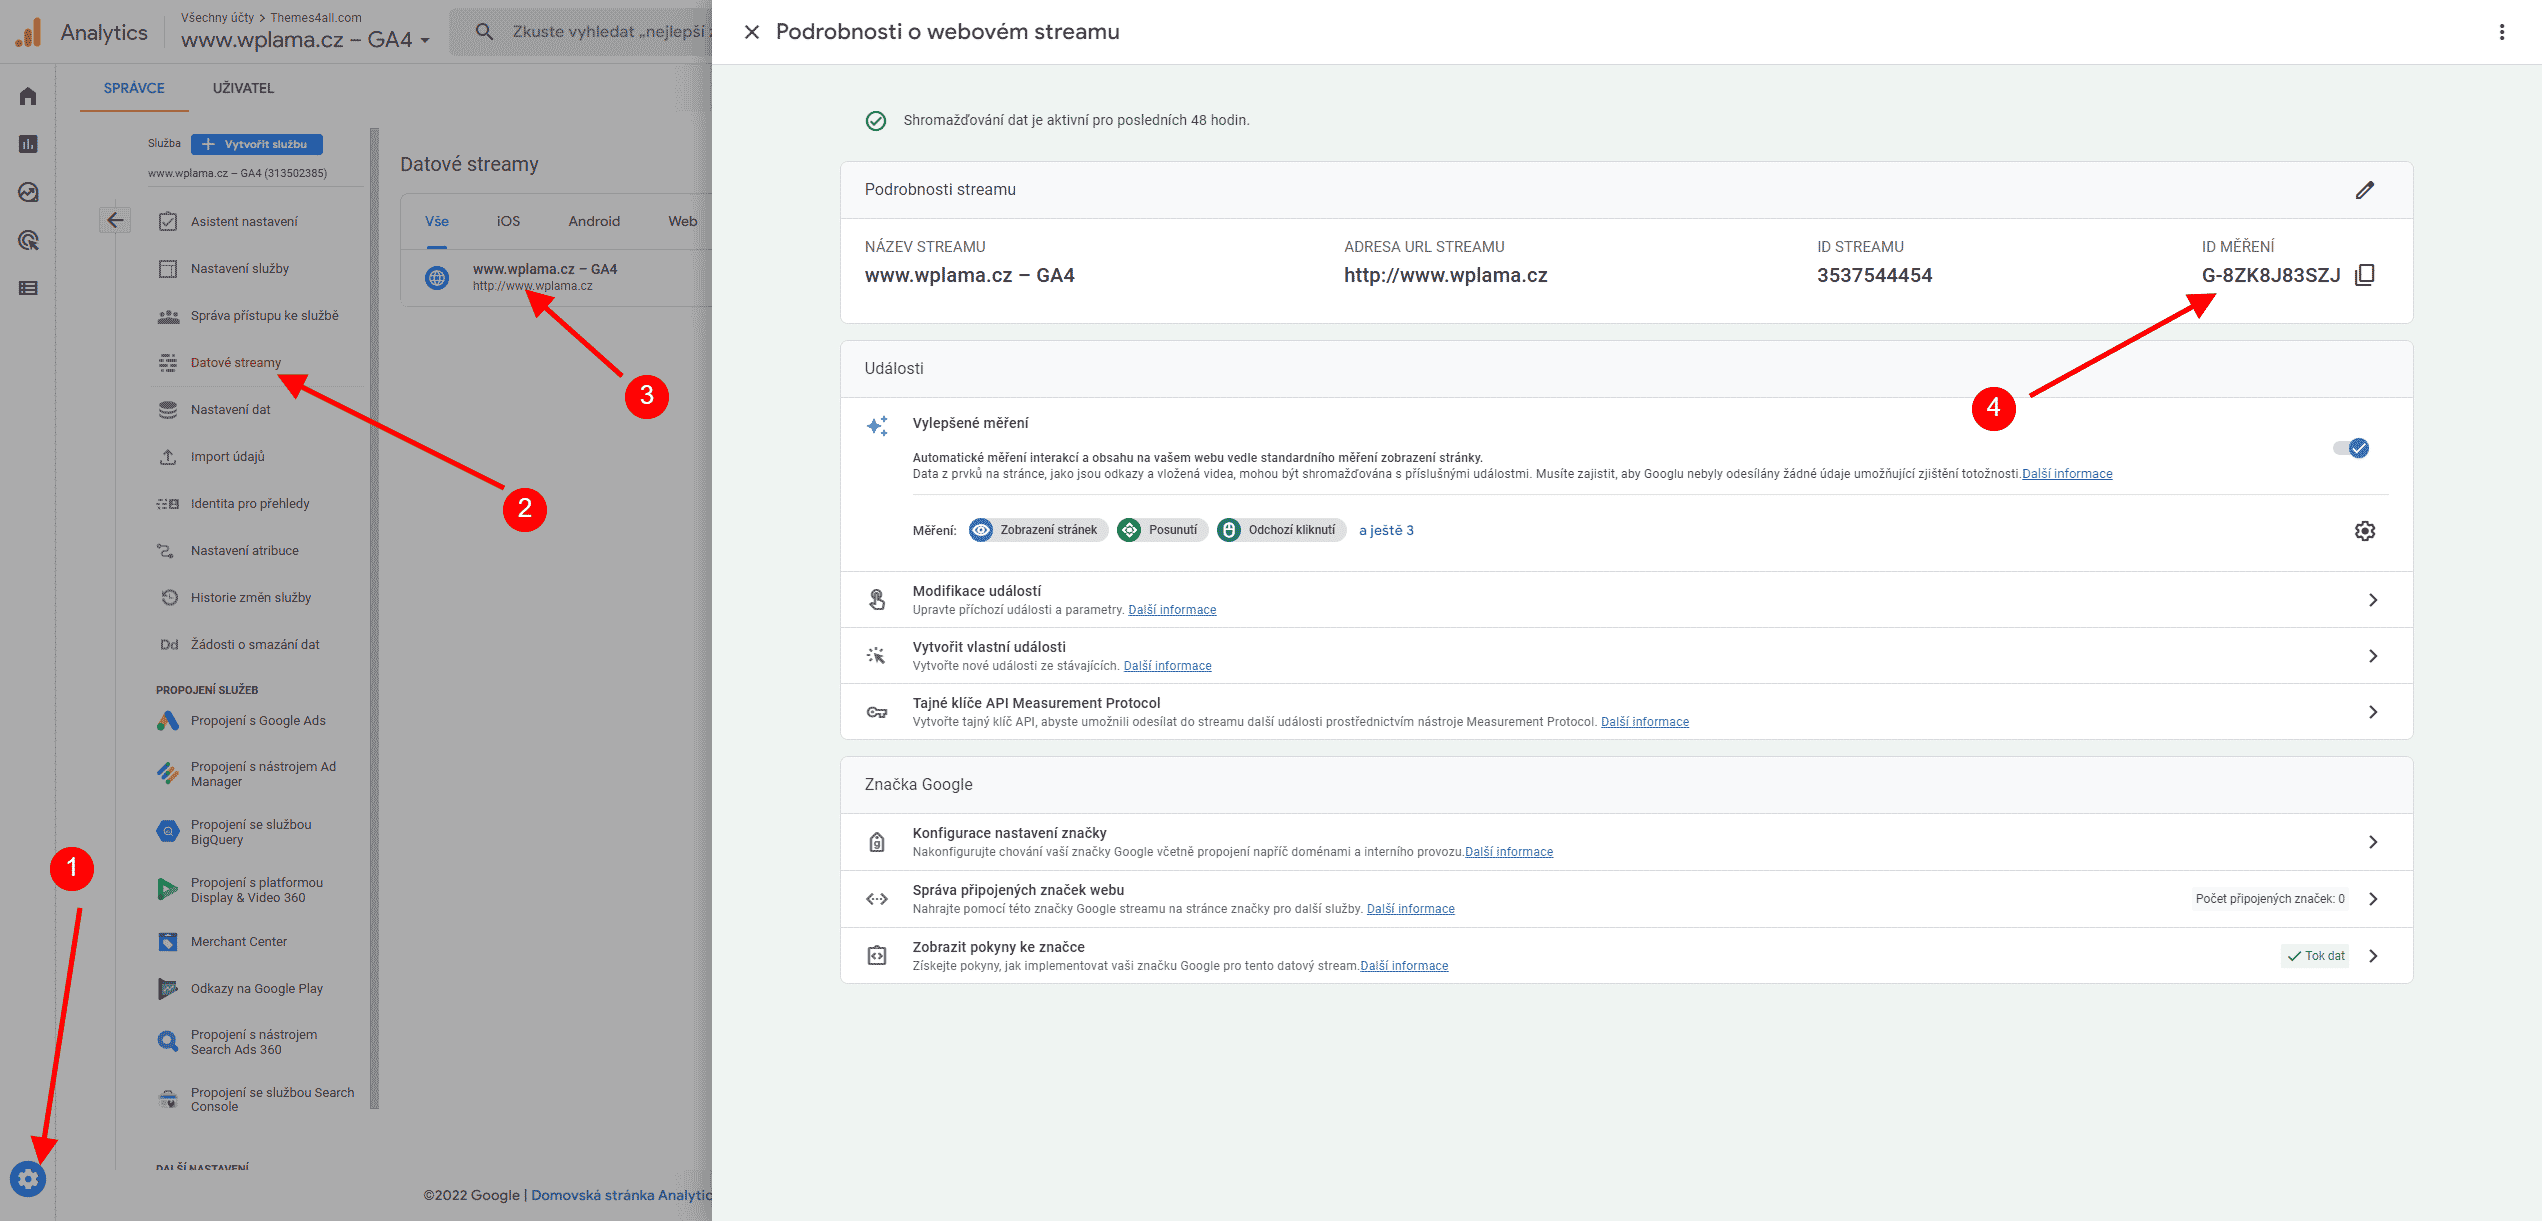Open Správa přístupu ke službě item

coord(264,316)
